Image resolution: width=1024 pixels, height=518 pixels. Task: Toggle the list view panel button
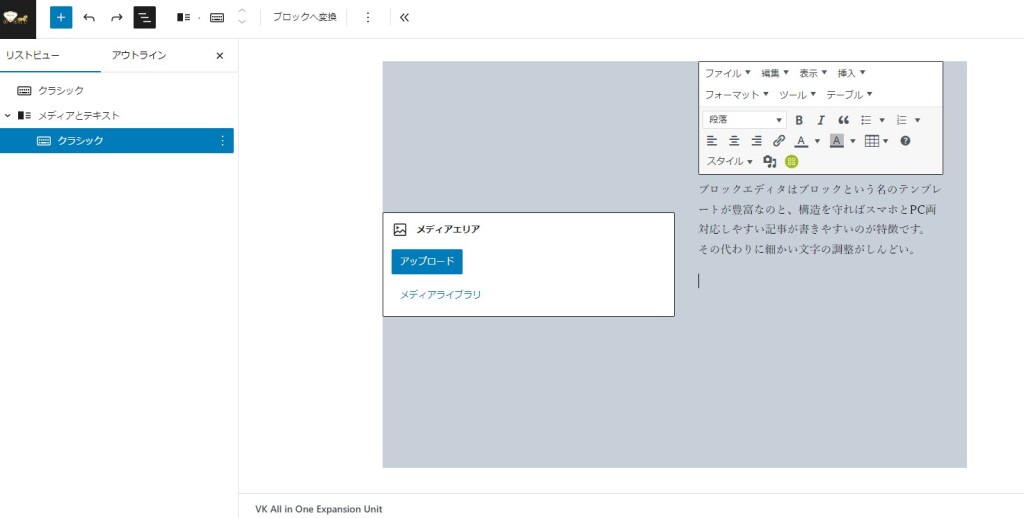tap(145, 17)
